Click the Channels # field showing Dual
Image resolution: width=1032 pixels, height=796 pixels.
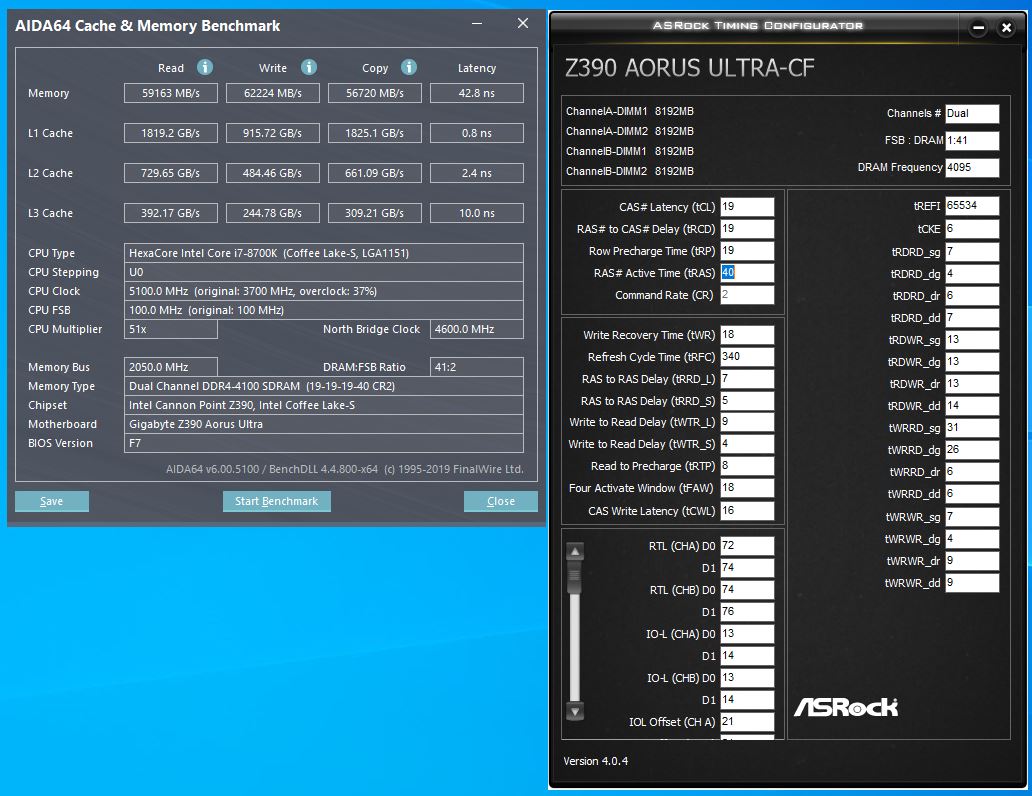pyautogui.click(x=972, y=113)
